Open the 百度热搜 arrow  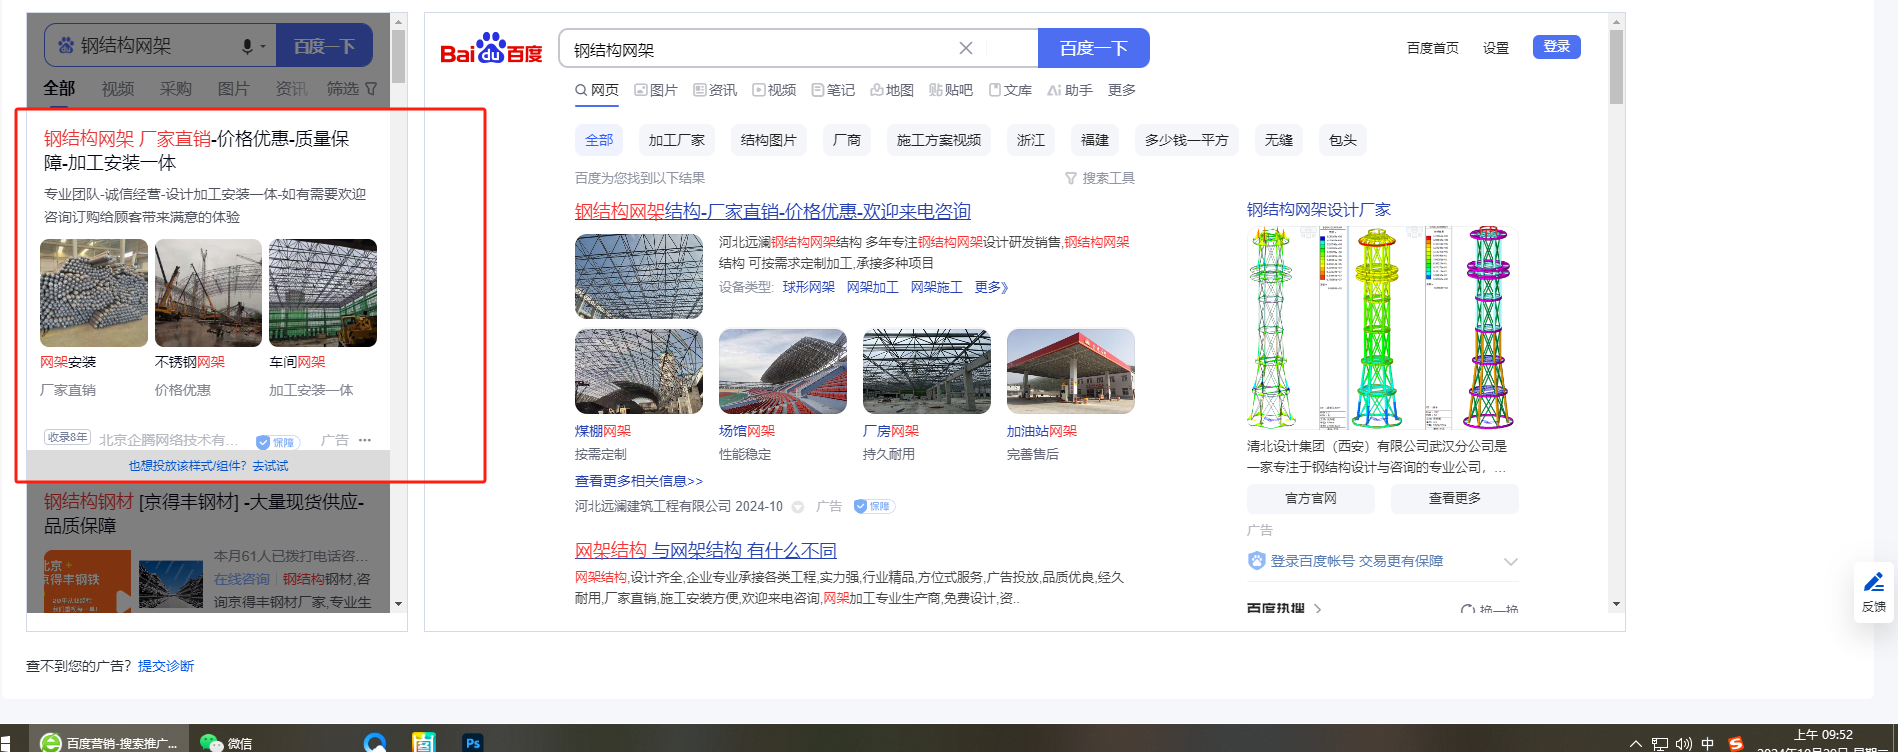(x=1318, y=609)
